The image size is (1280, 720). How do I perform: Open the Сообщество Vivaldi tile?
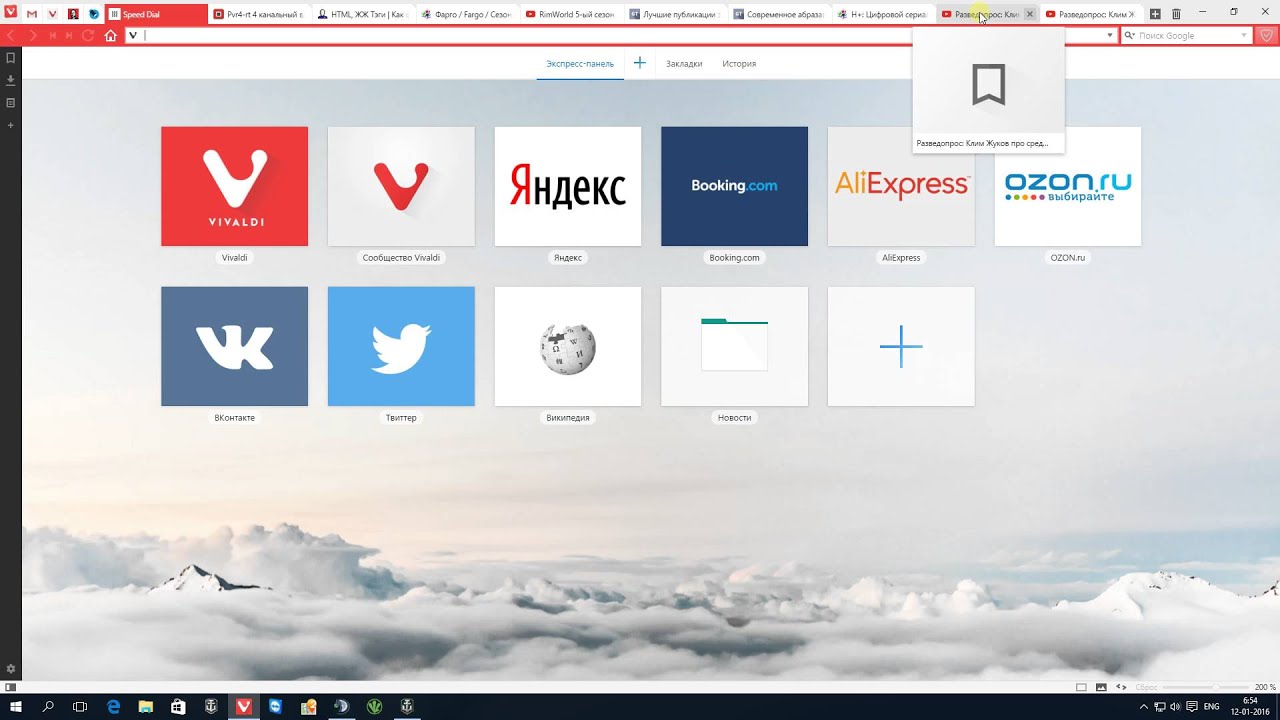(401, 186)
